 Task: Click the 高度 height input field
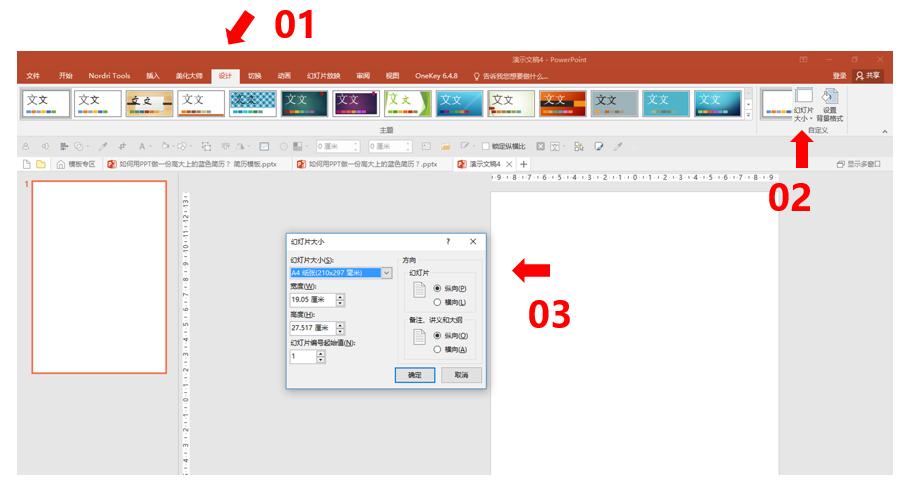(x=313, y=328)
